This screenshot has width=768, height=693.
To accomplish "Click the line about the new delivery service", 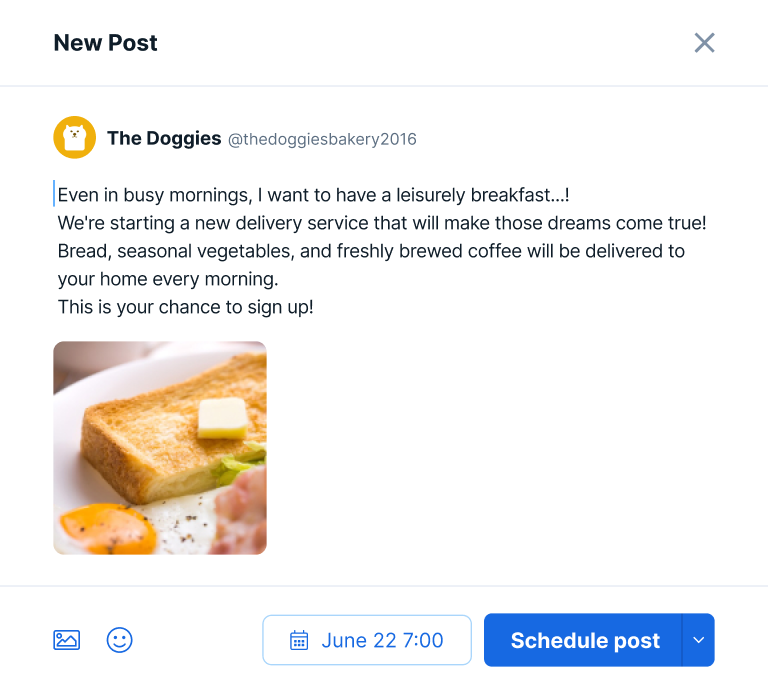I will click(x=381, y=223).
